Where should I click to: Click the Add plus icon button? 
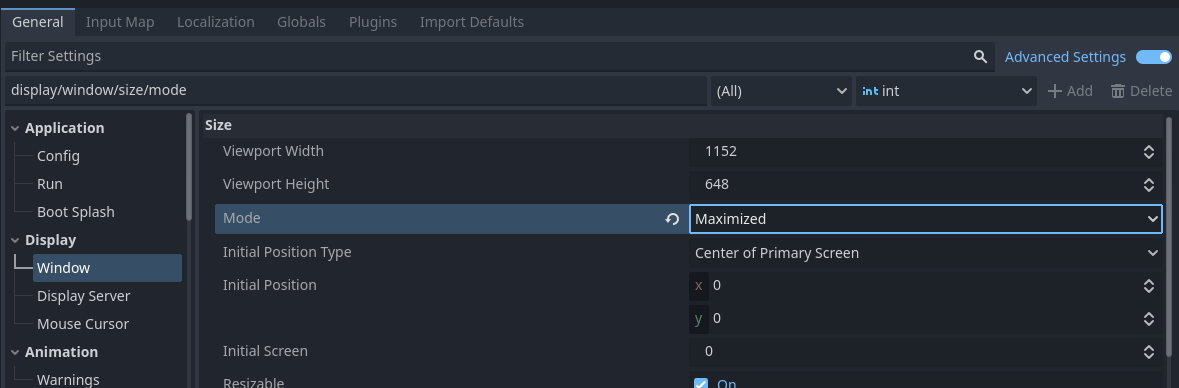click(x=1070, y=91)
